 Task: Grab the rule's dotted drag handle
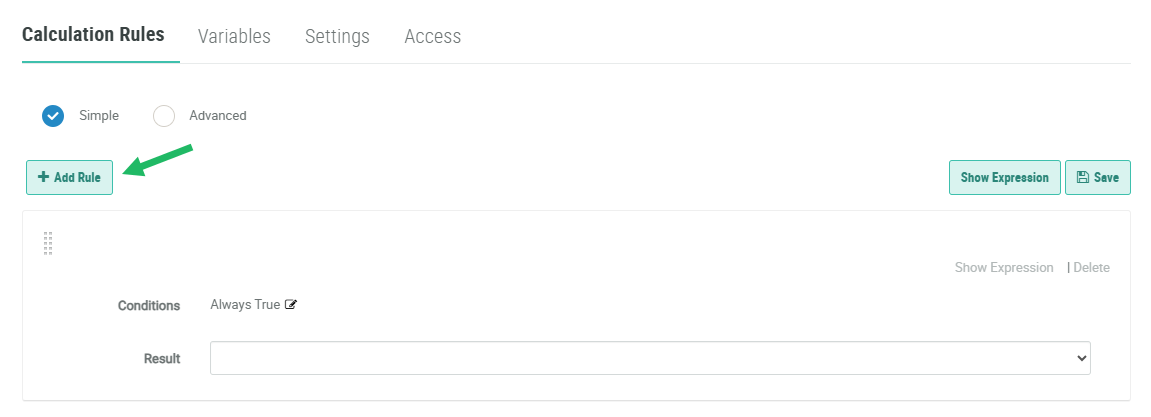(48, 243)
